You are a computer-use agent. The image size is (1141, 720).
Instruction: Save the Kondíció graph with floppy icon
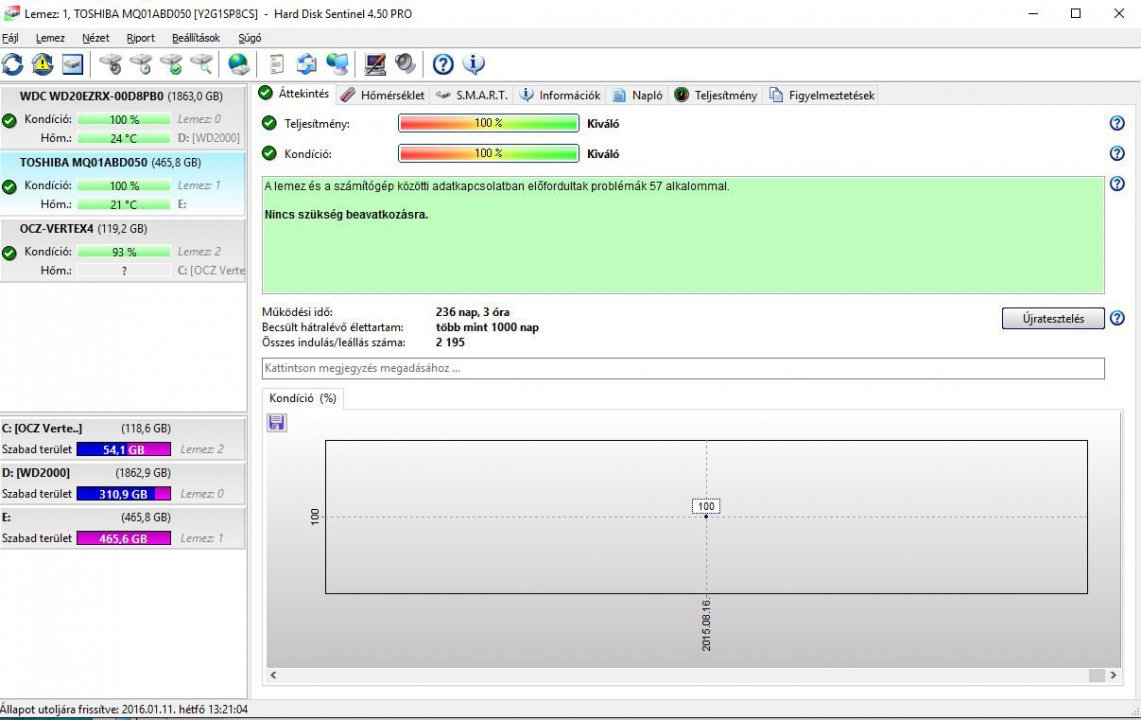pos(277,422)
